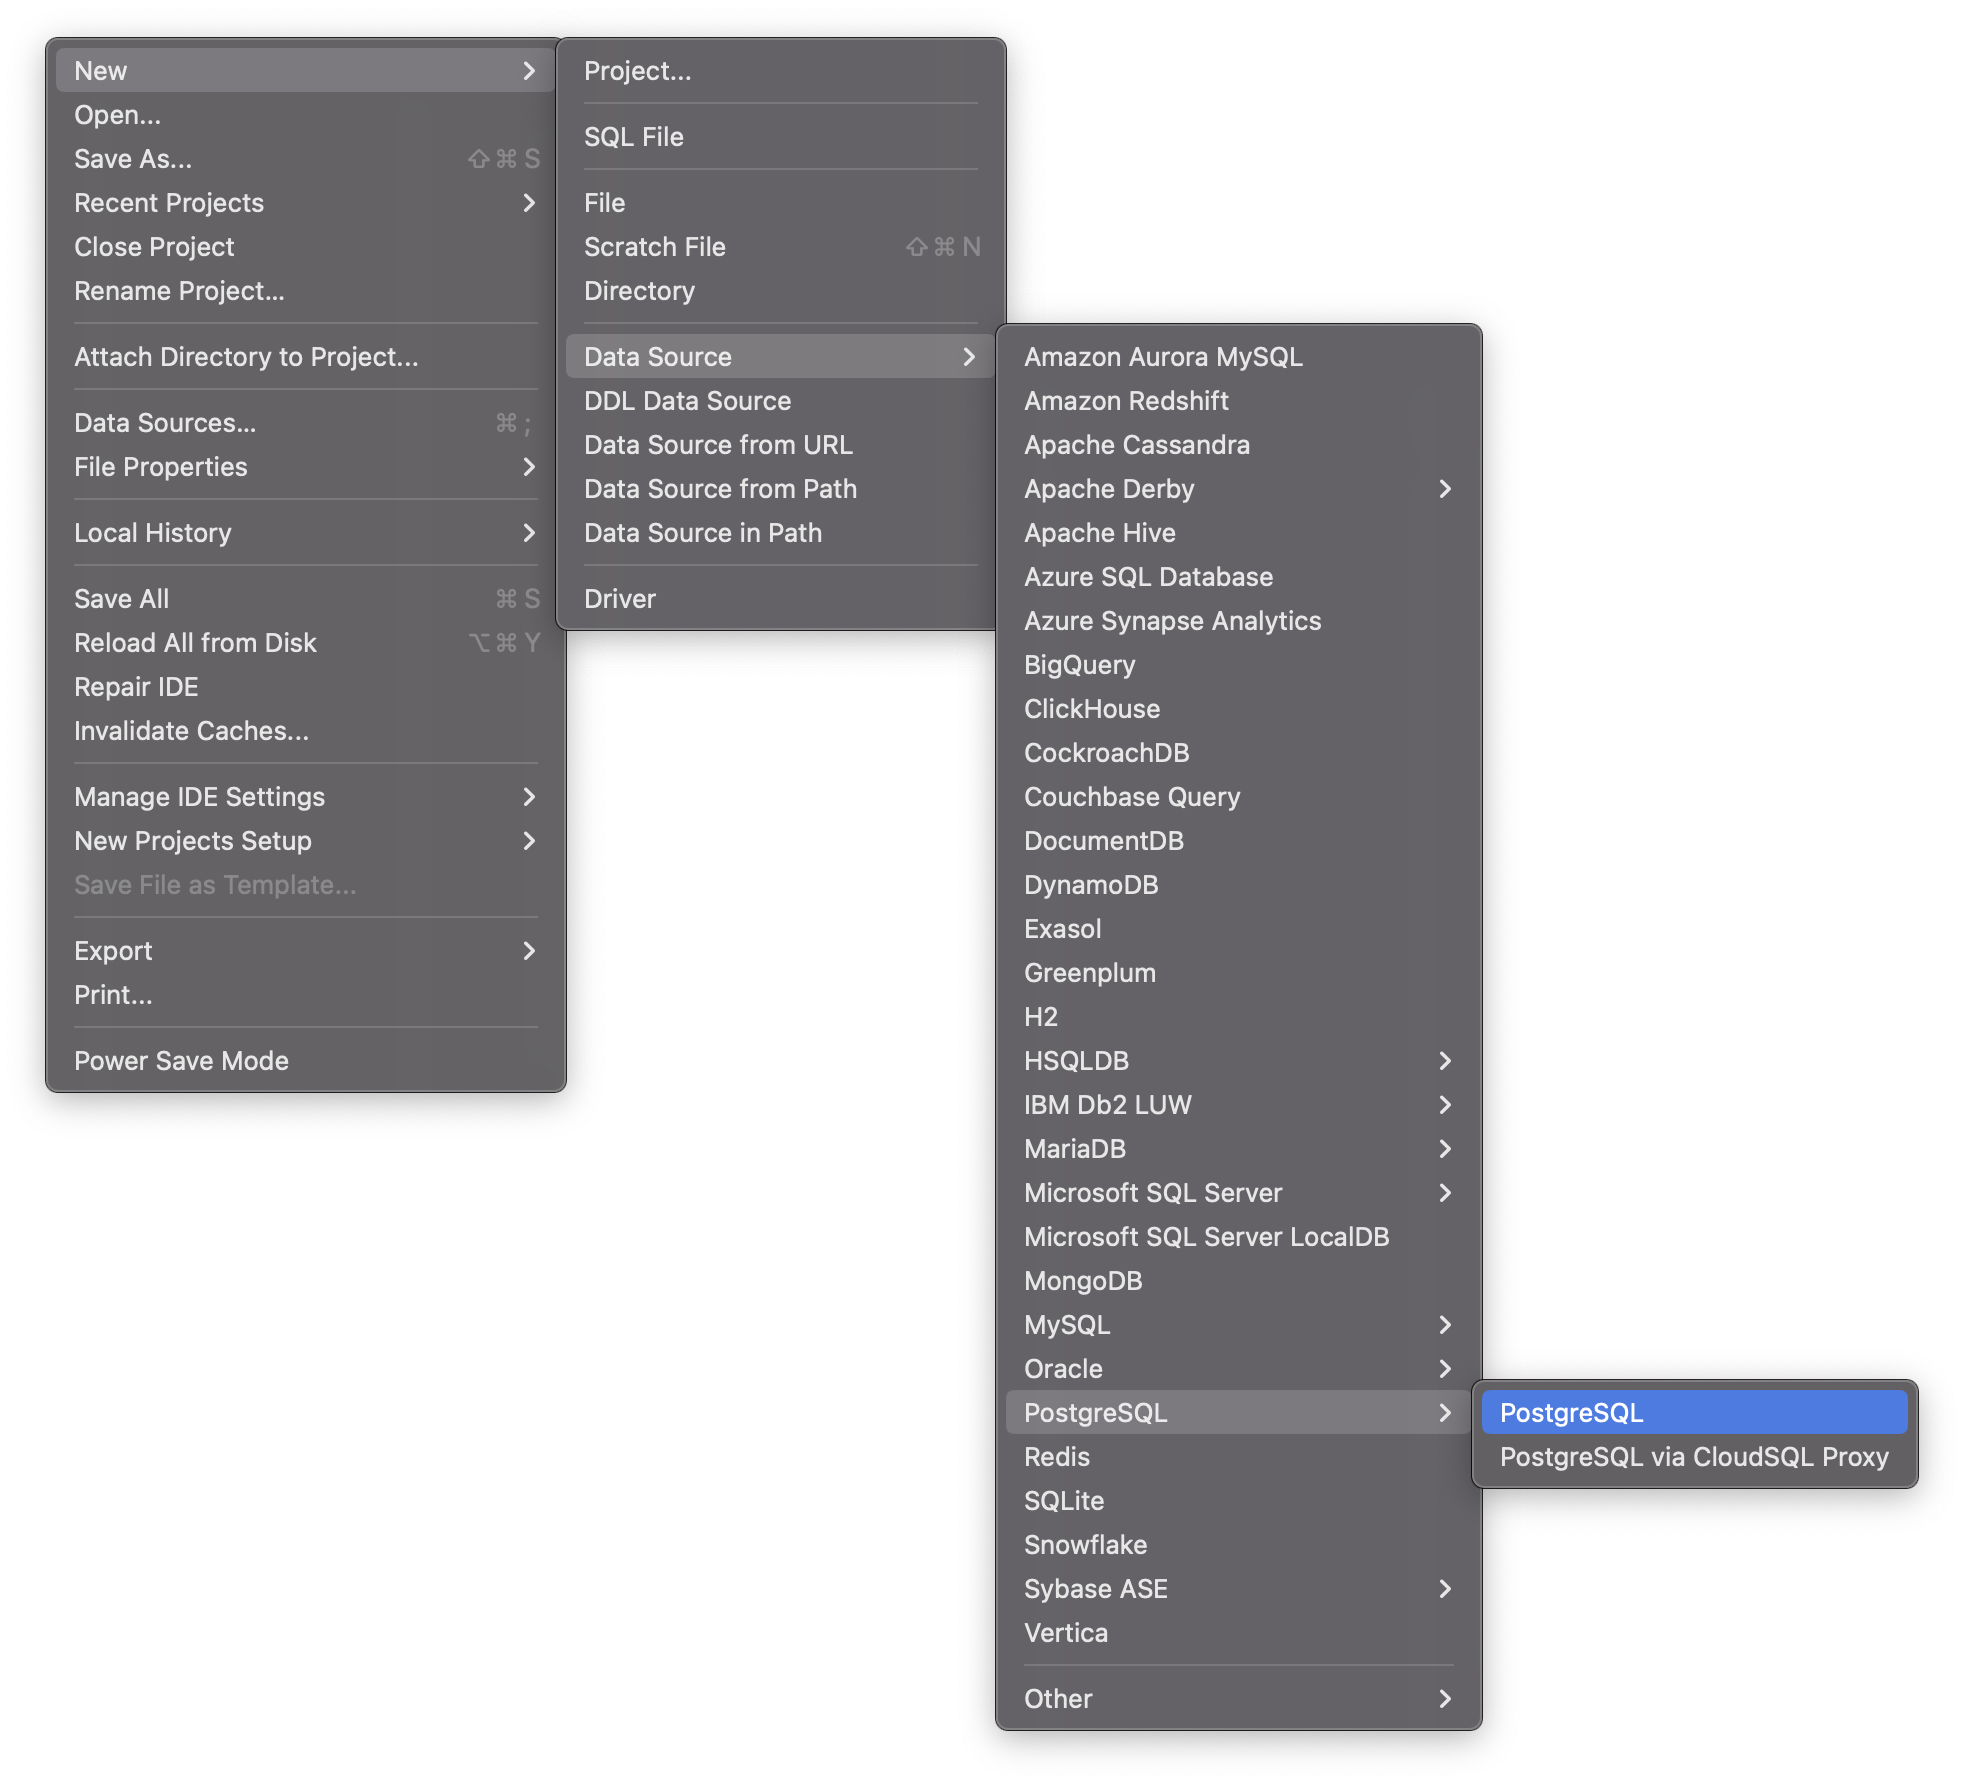Choose Data Source from URL
This screenshot has height=1784, width=1964.
coord(718,445)
